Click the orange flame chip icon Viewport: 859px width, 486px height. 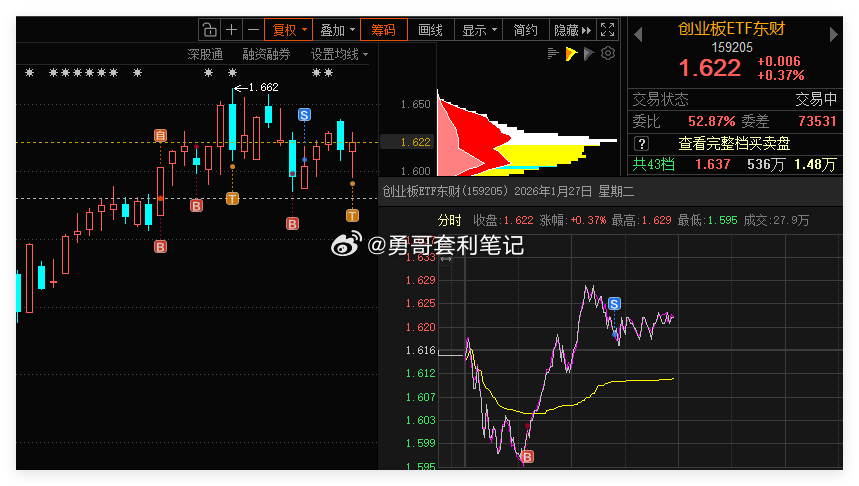point(571,54)
